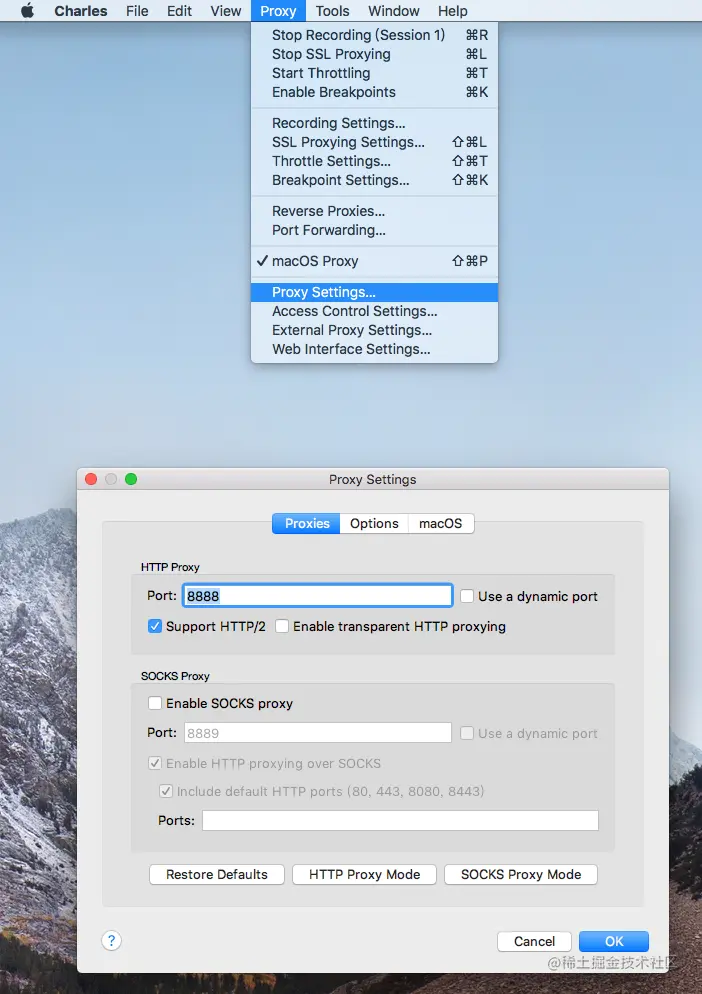Open Recording Settings...
This screenshot has height=994, width=702.
pyautogui.click(x=374, y=123)
